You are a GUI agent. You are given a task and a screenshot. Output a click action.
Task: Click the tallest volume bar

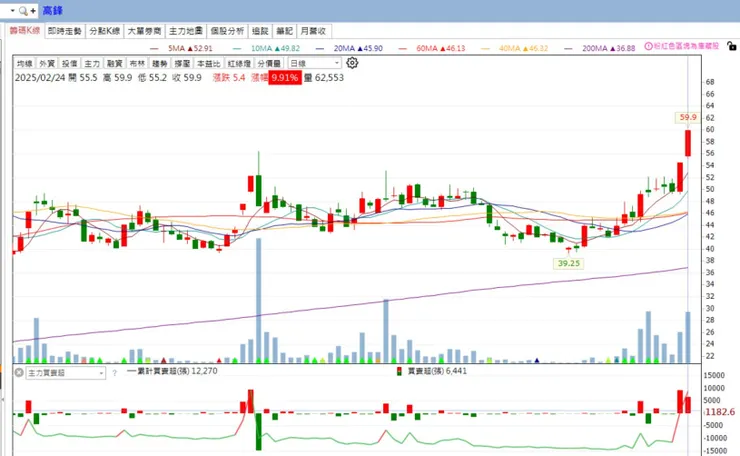tap(259, 300)
